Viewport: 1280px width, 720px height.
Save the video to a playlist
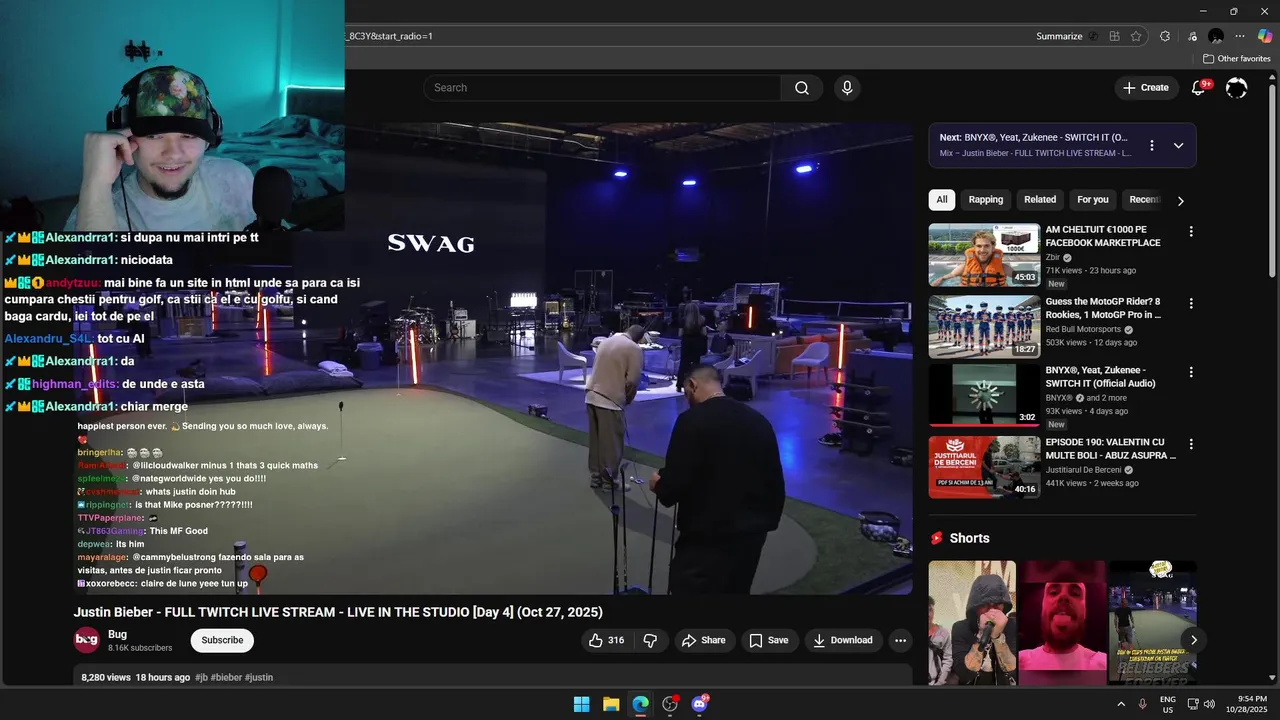pyautogui.click(x=769, y=640)
